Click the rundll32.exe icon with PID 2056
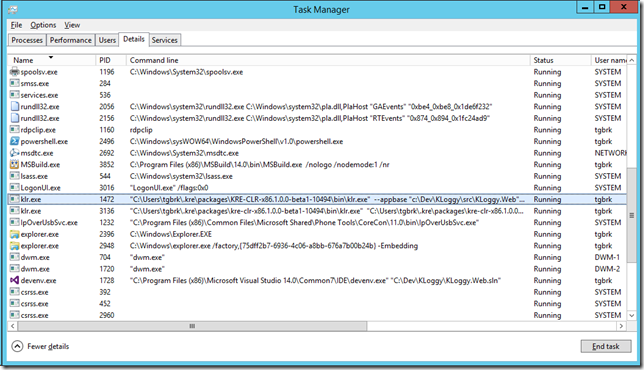 click(14, 106)
